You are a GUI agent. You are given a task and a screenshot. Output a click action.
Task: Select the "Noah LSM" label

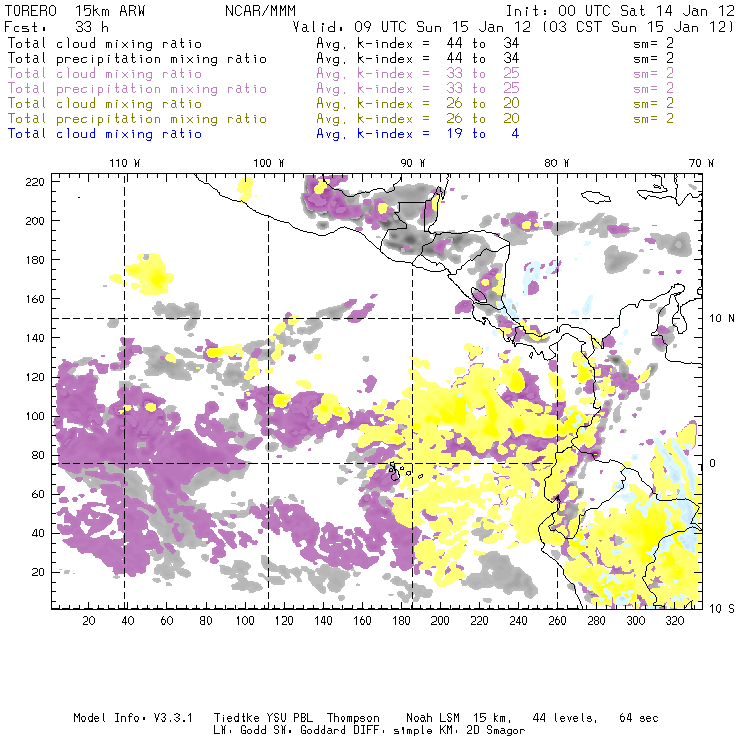433,718
